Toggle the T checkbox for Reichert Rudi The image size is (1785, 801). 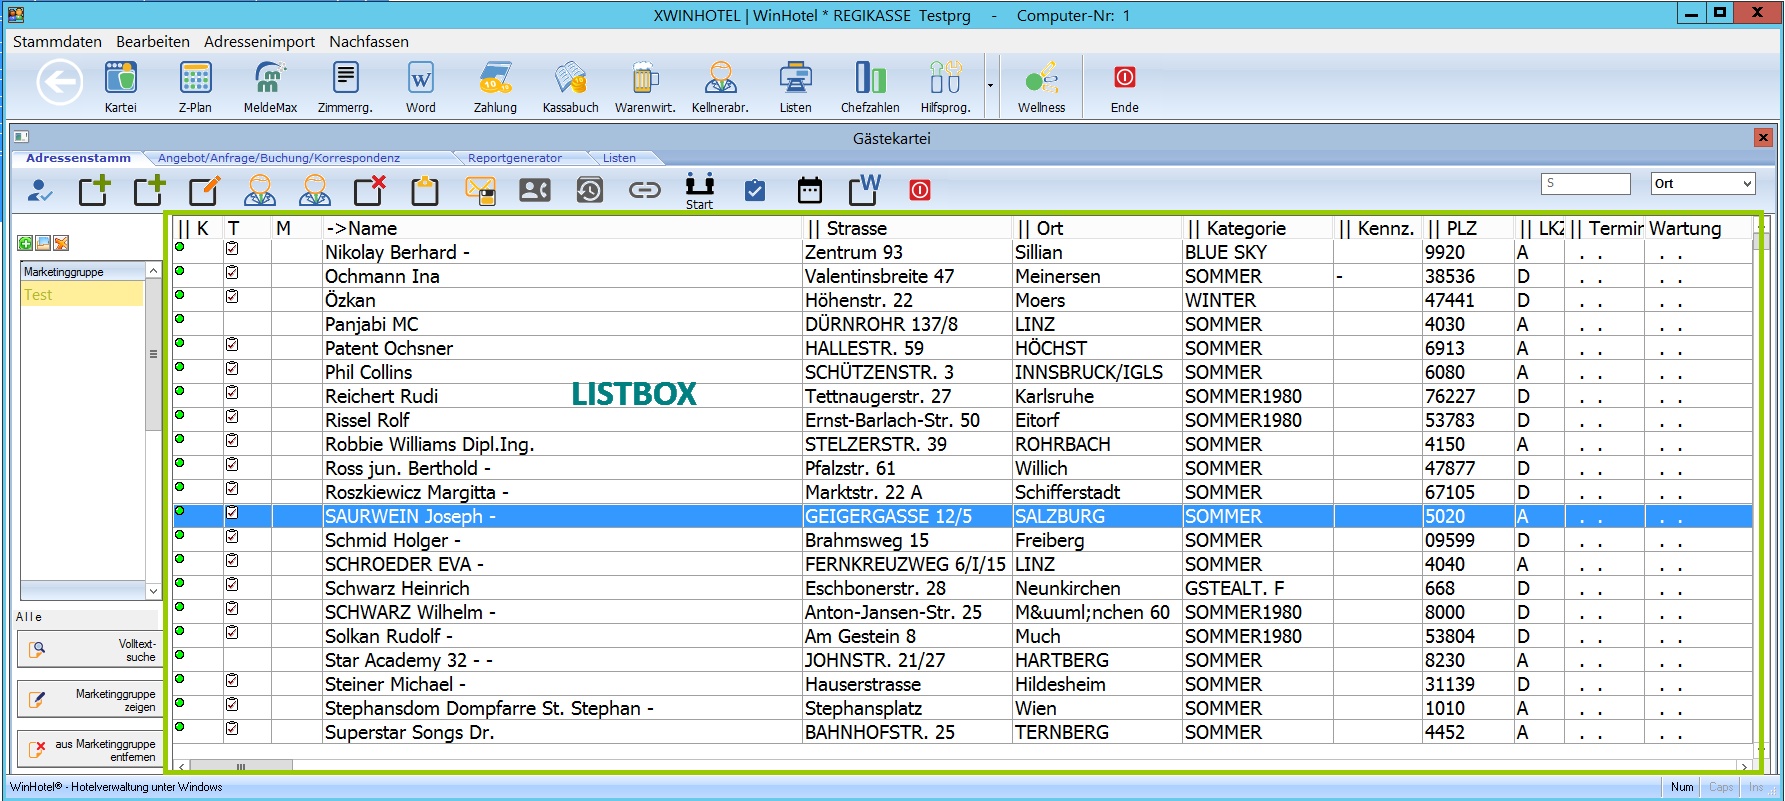pyautogui.click(x=232, y=392)
